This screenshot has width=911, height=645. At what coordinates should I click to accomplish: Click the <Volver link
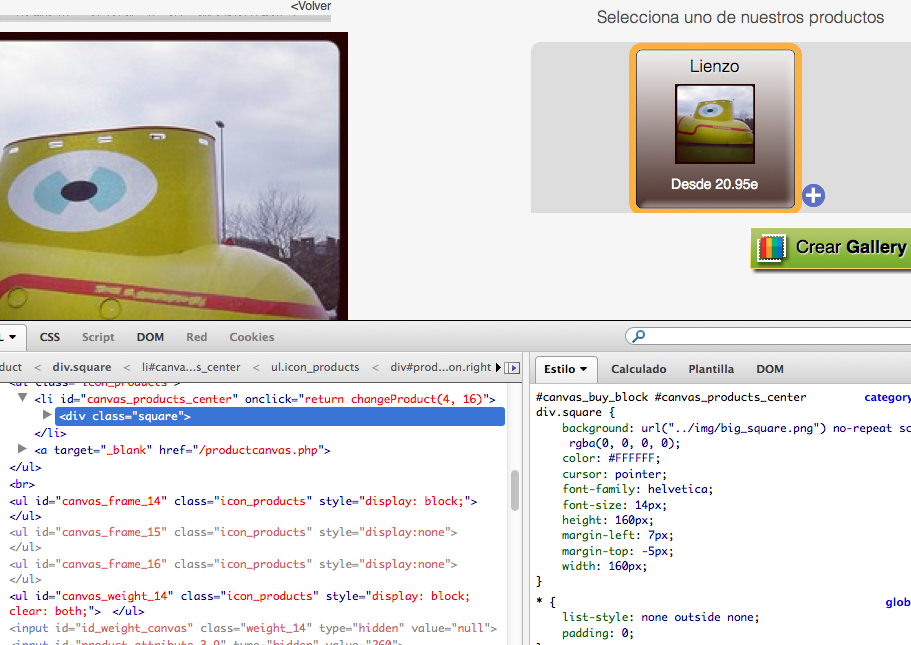(310, 6)
